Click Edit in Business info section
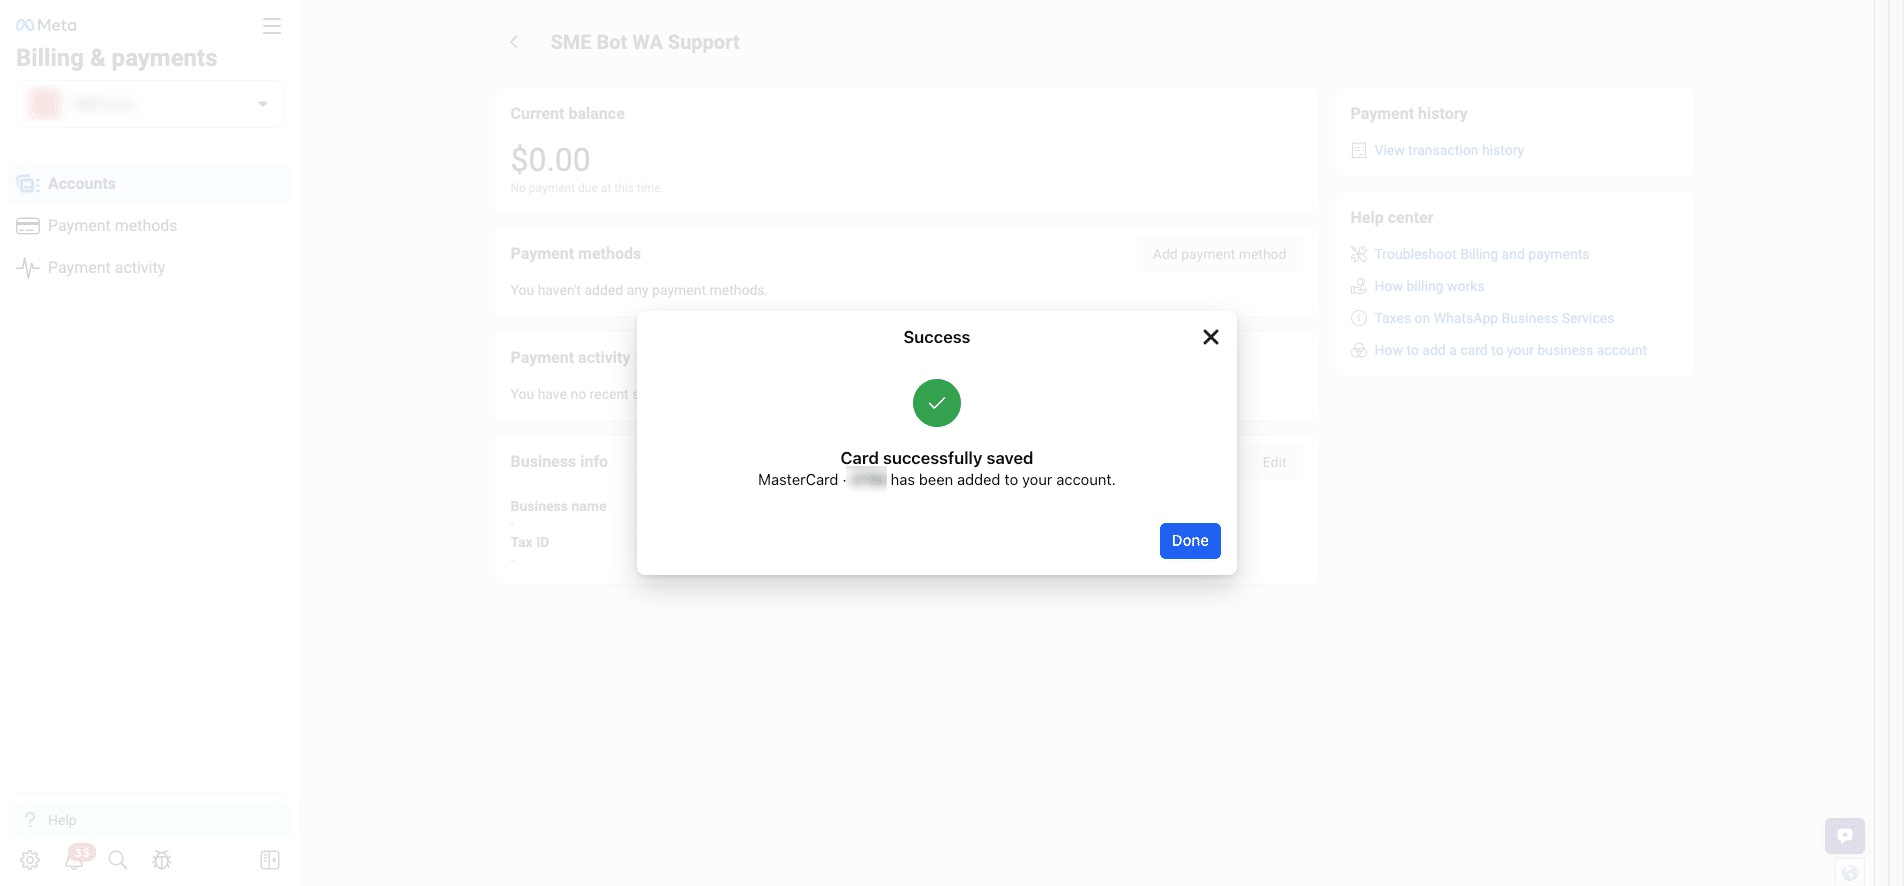 pyautogui.click(x=1274, y=462)
